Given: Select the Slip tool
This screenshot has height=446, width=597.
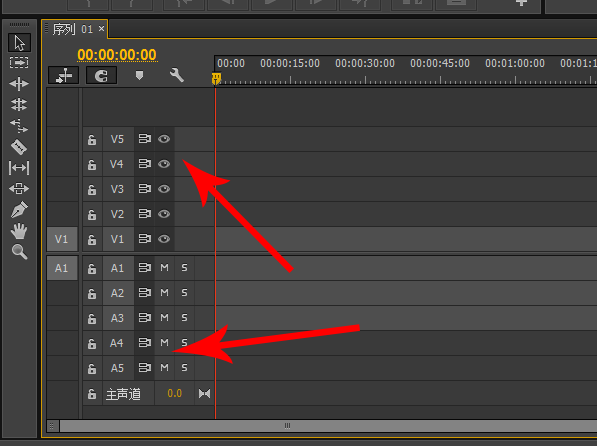Looking at the screenshot, I should 19,168.
